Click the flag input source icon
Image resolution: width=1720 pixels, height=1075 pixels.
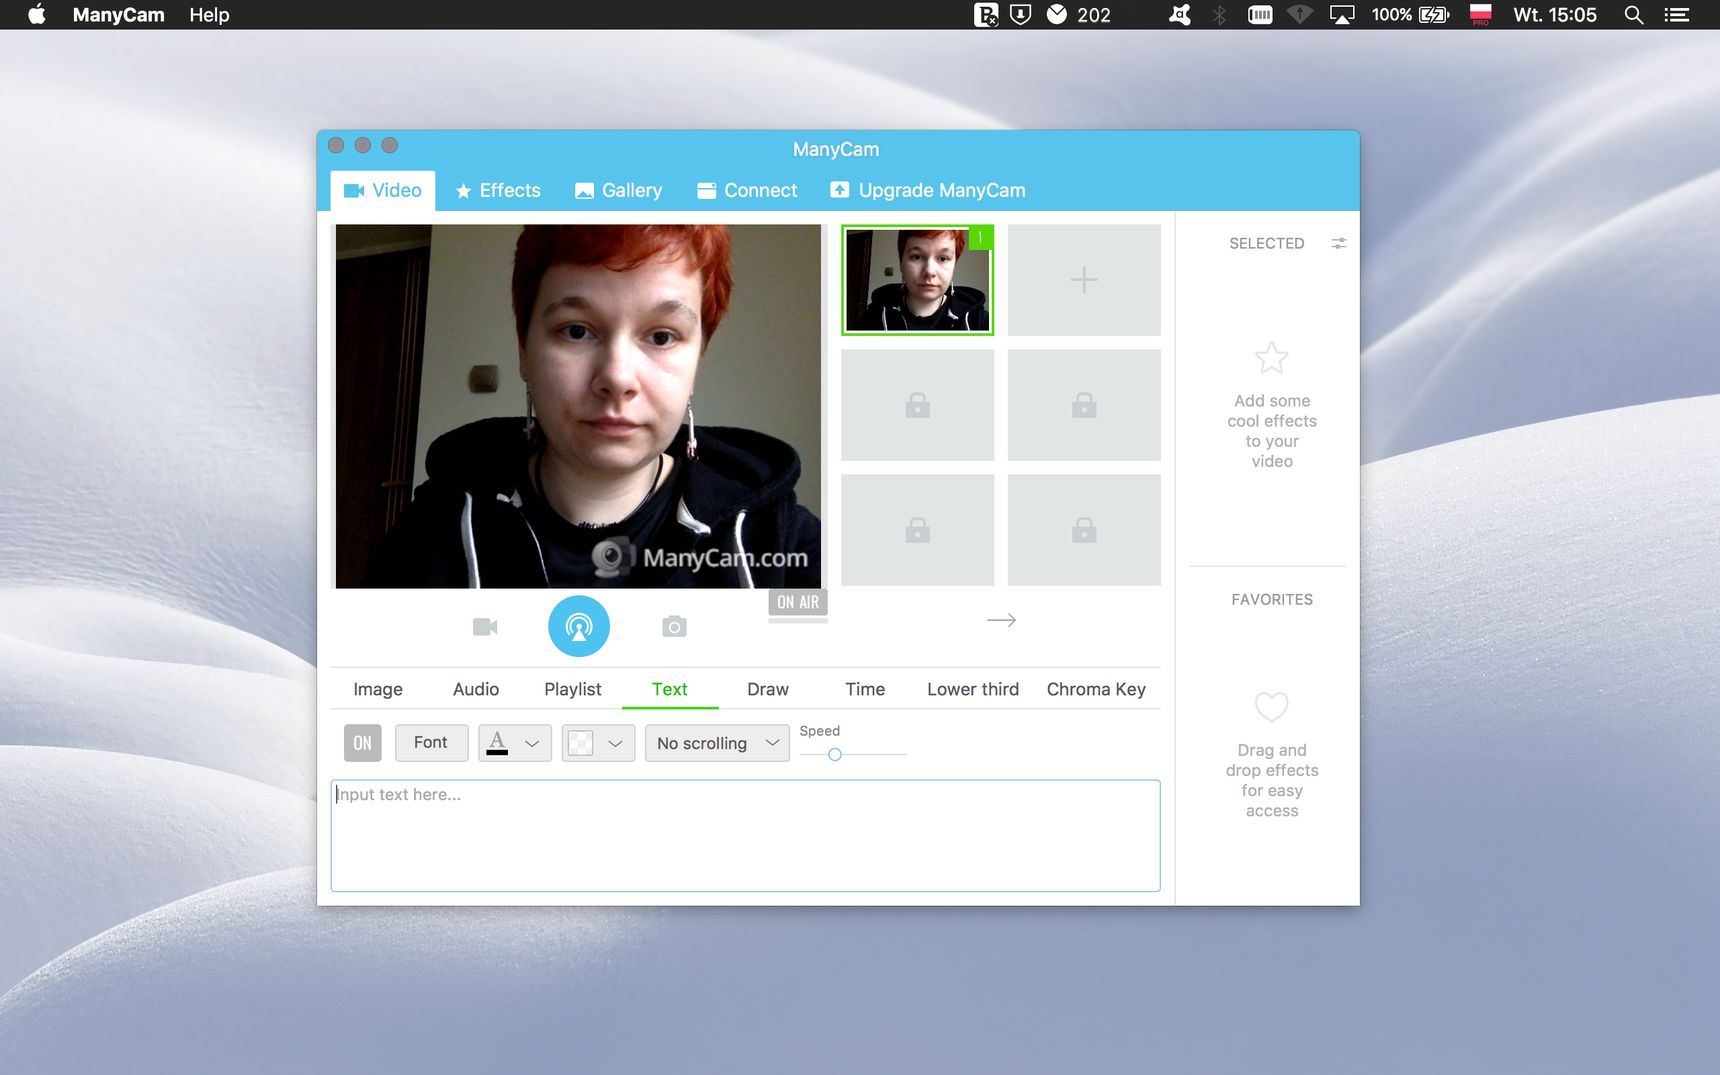tap(1481, 14)
